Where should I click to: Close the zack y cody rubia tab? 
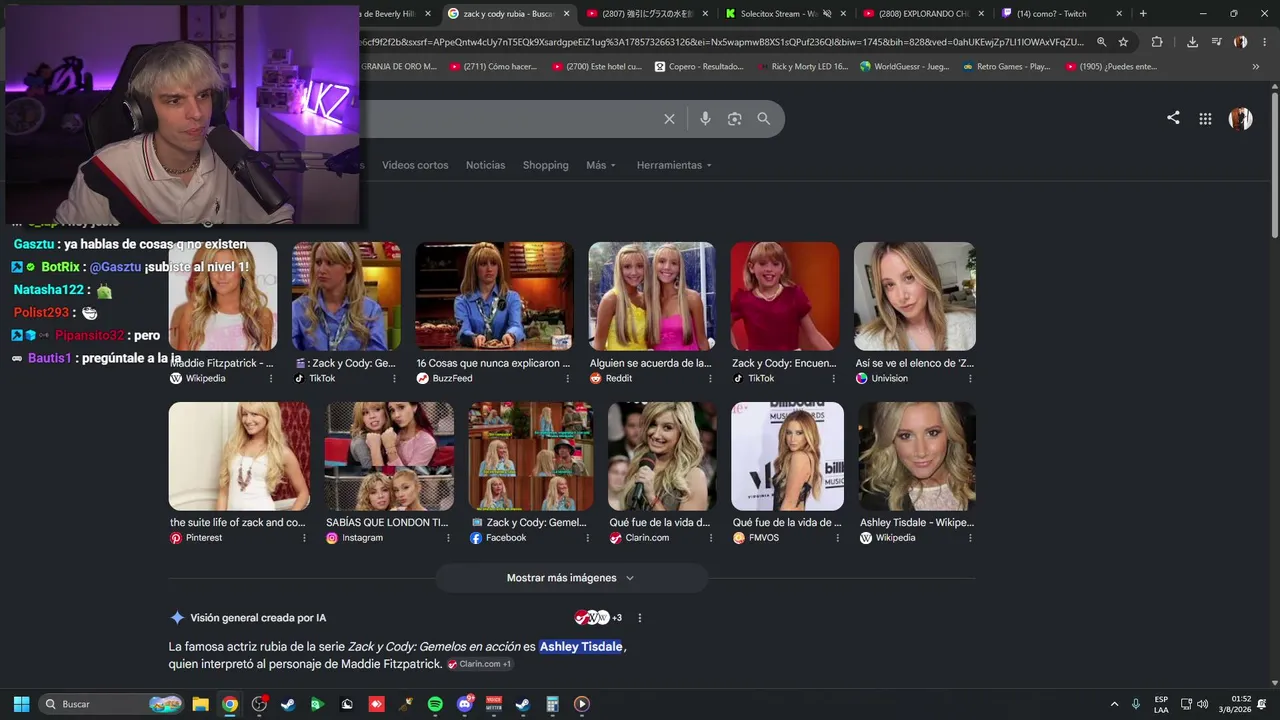567,14
